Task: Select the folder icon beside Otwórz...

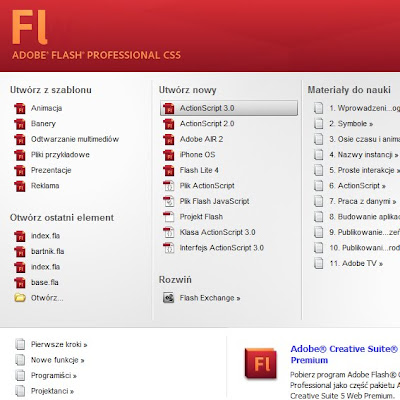Action: click(x=20, y=298)
